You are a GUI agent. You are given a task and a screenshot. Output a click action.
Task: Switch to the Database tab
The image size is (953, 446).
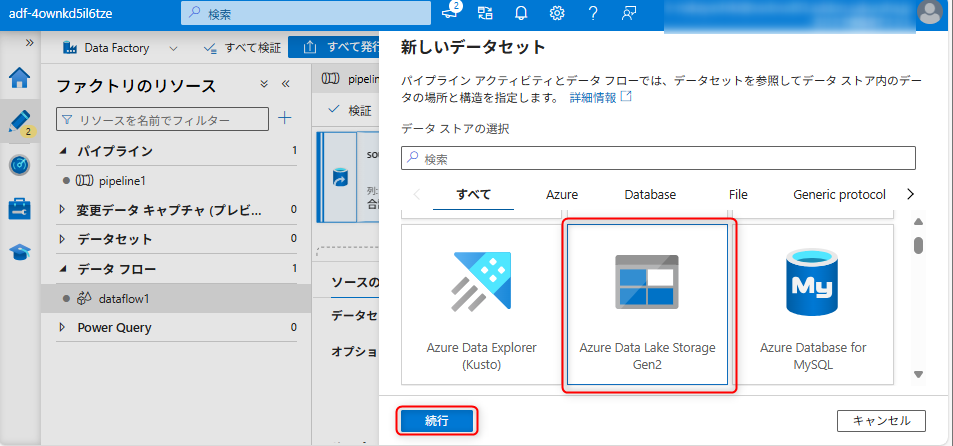click(x=650, y=195)
